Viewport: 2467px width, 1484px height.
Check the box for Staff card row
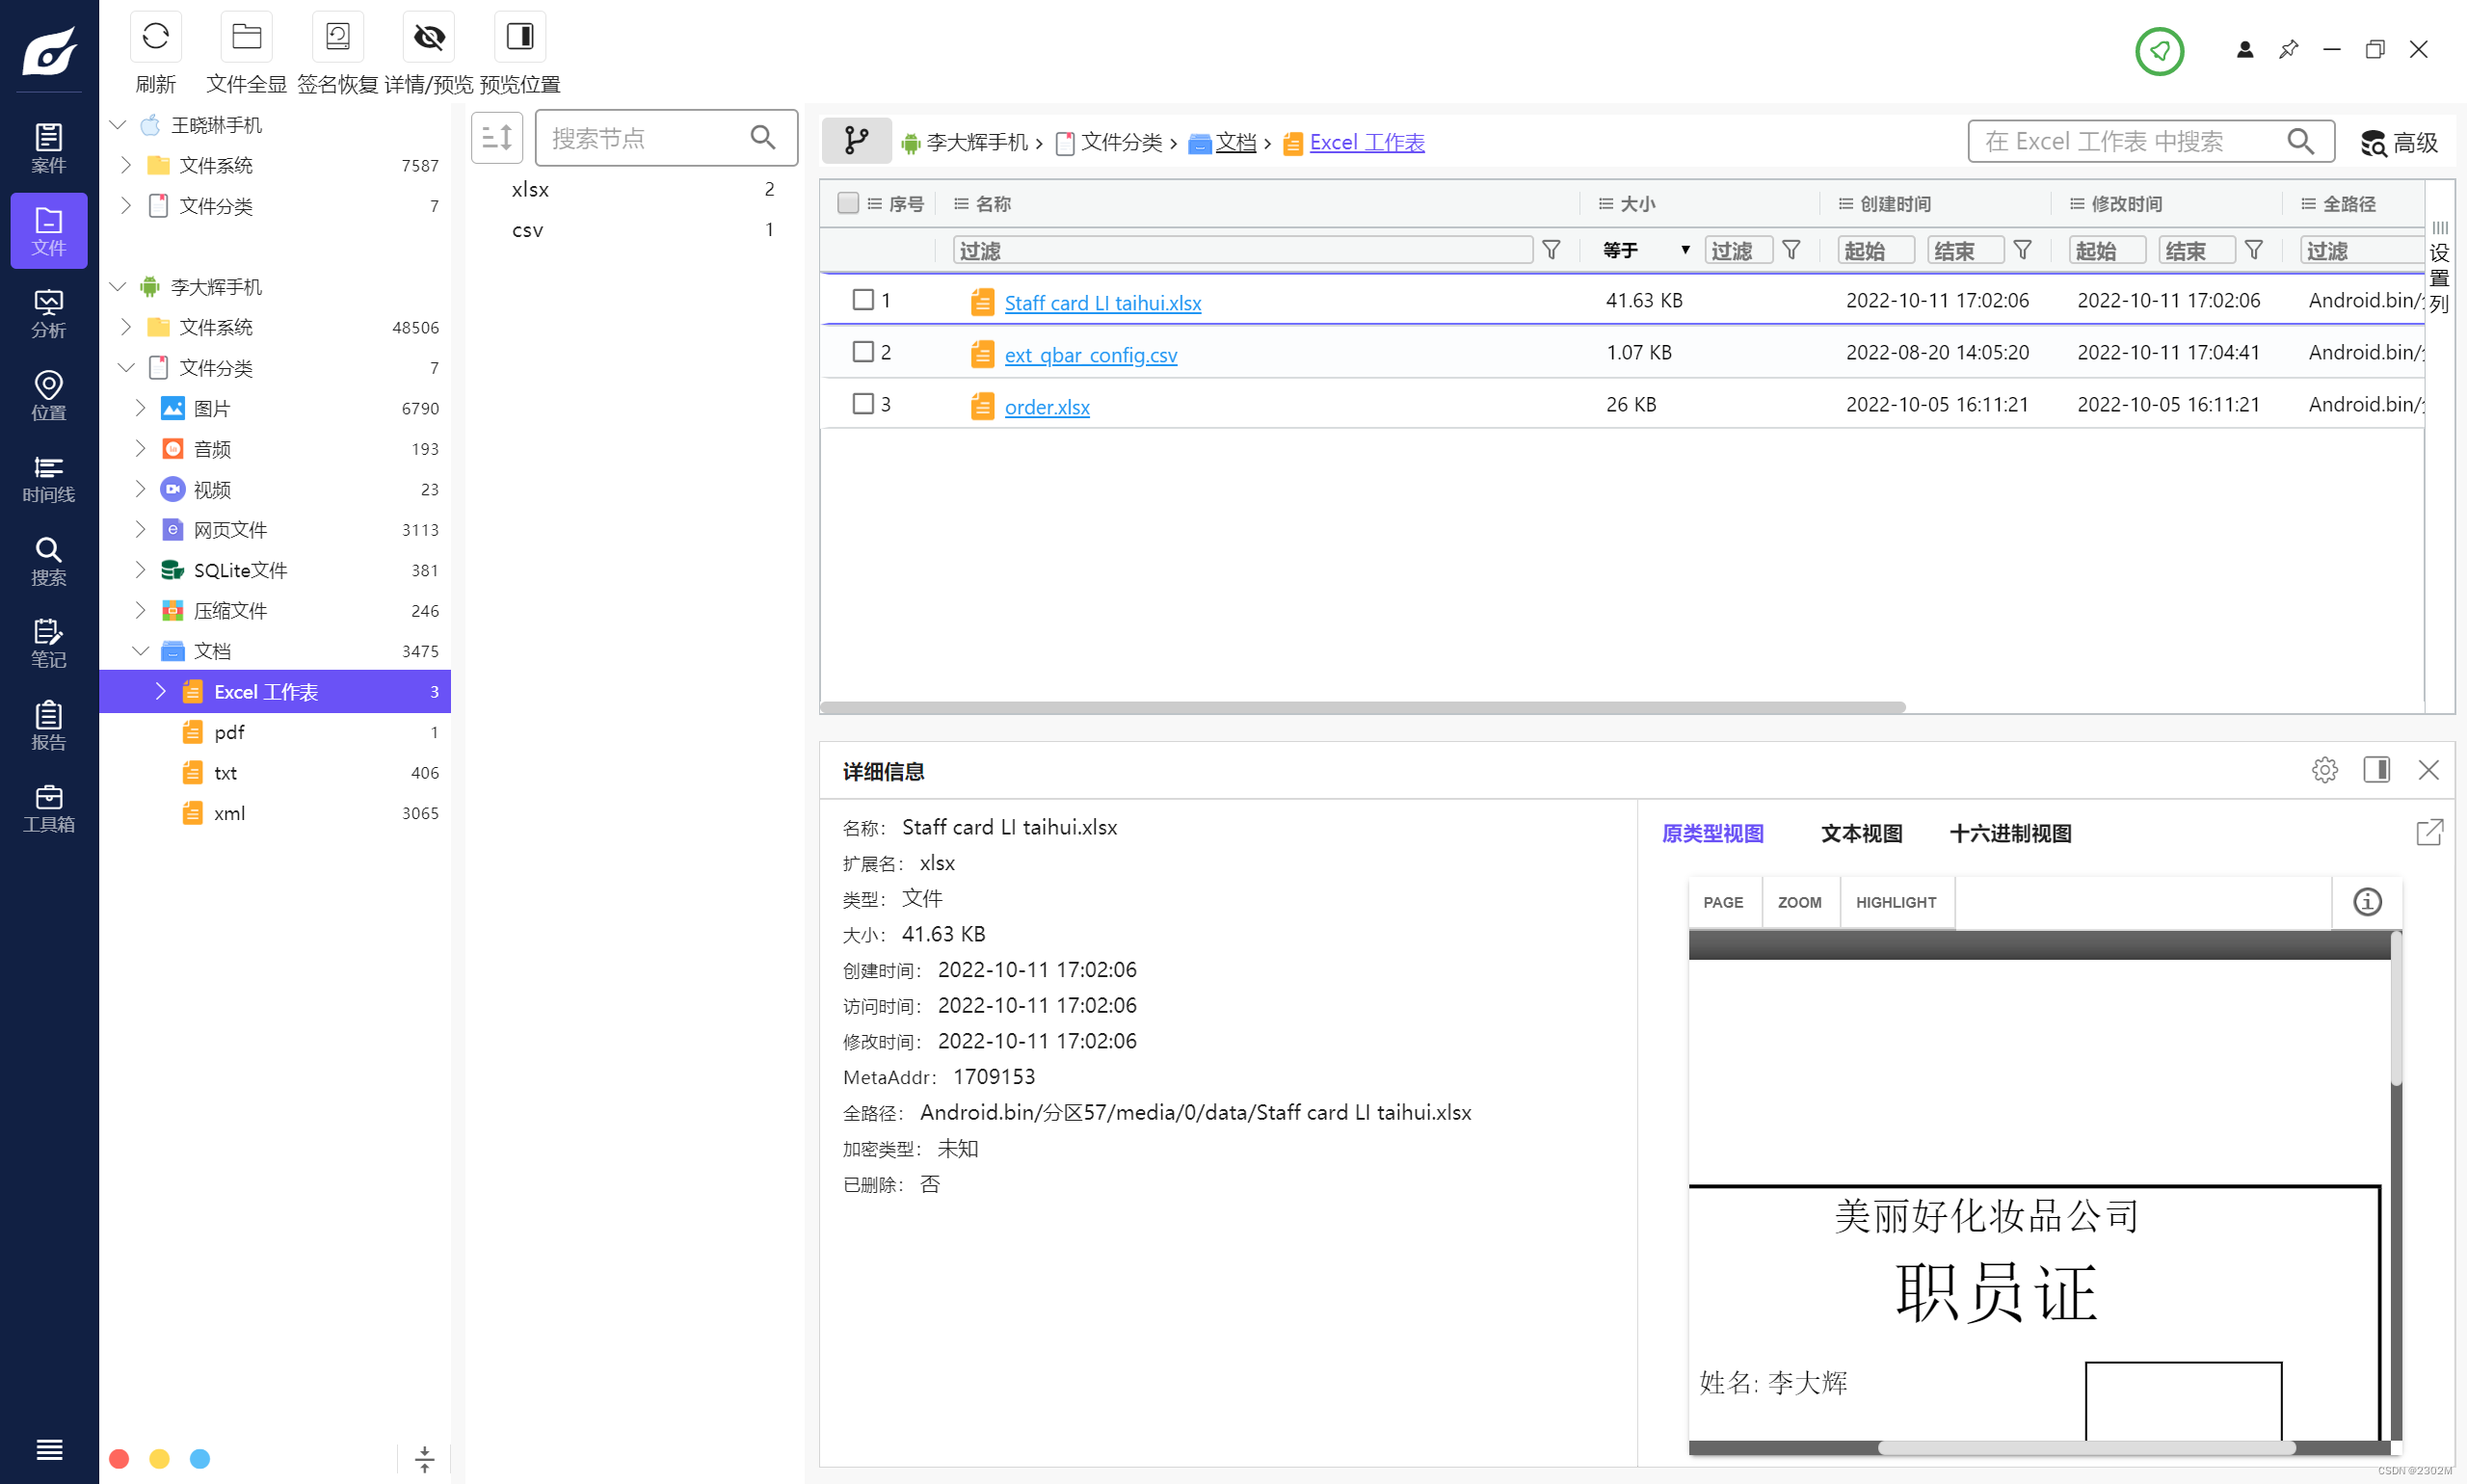pyautogui.click(x=863, y=300)
